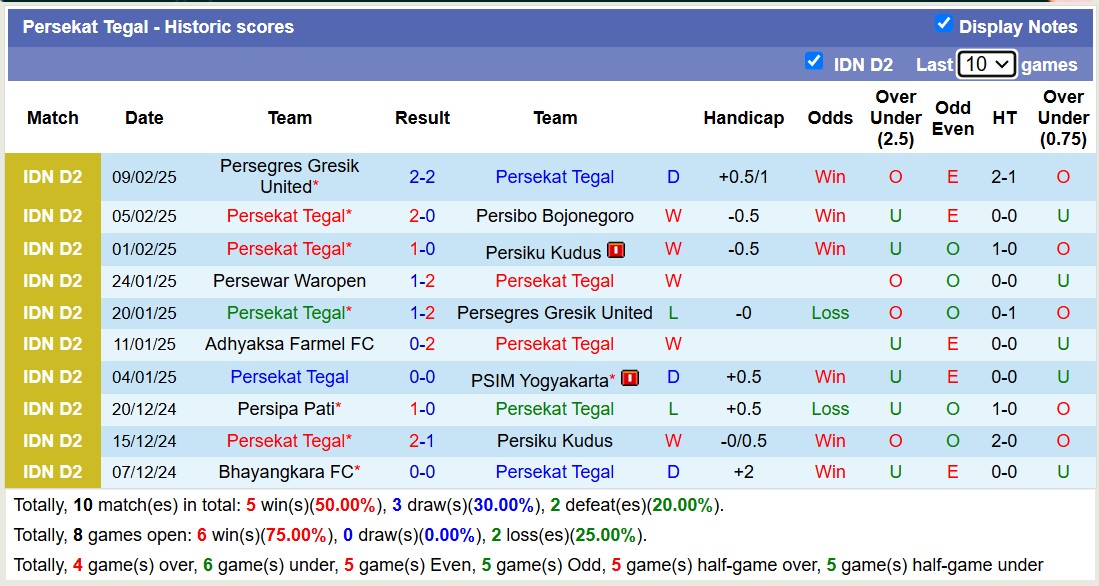Click the red card icon beside Persiku Kudus
This screenshot has height=586, width=1099.
click(x=615, y=251)
